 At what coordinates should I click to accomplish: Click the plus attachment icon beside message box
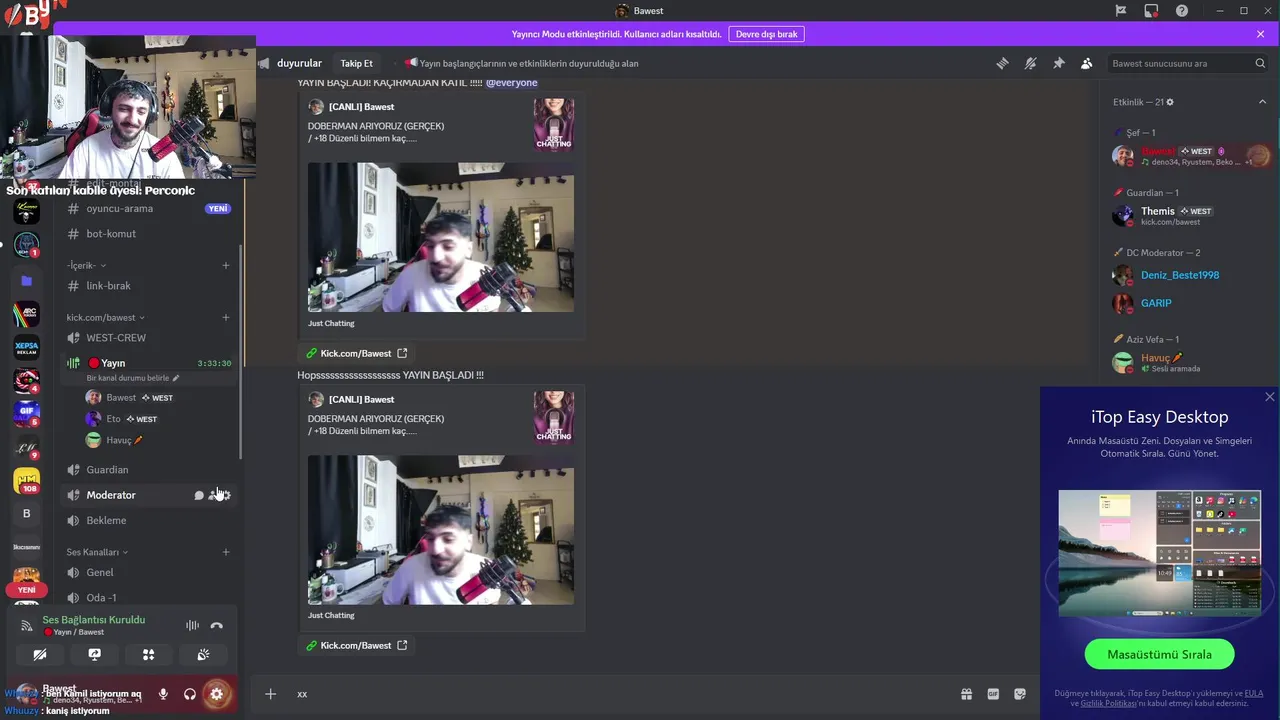pyautogui.click(x=270, y=694)
